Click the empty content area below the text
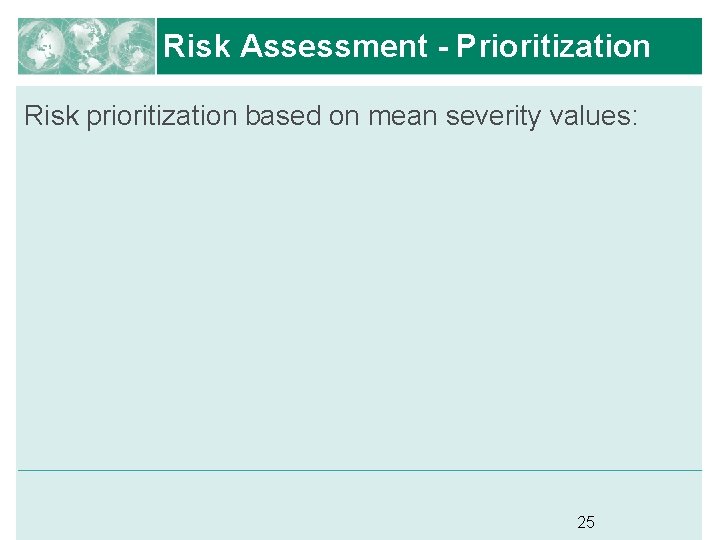 [360, 300]
